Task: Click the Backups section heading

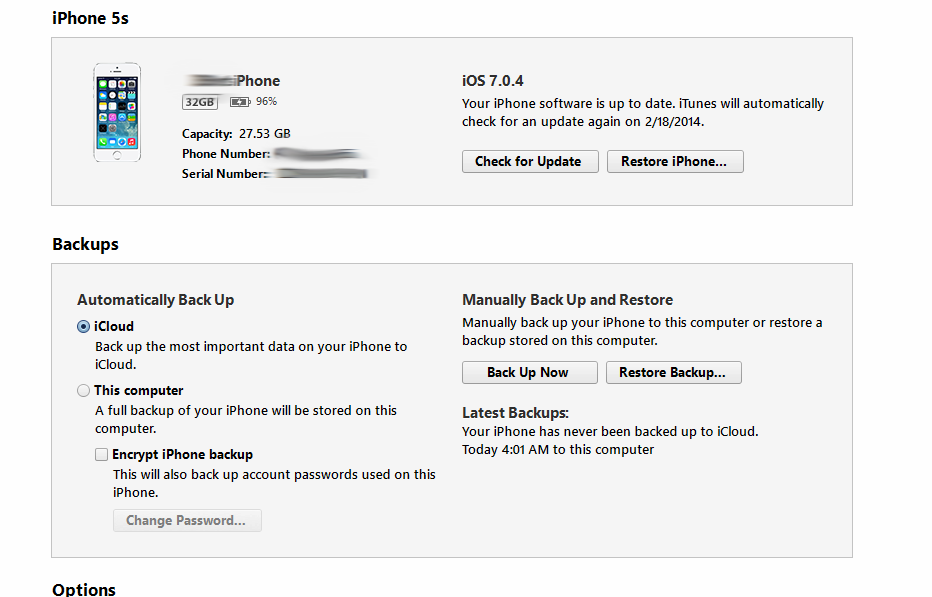Action: tap(86, 244)
